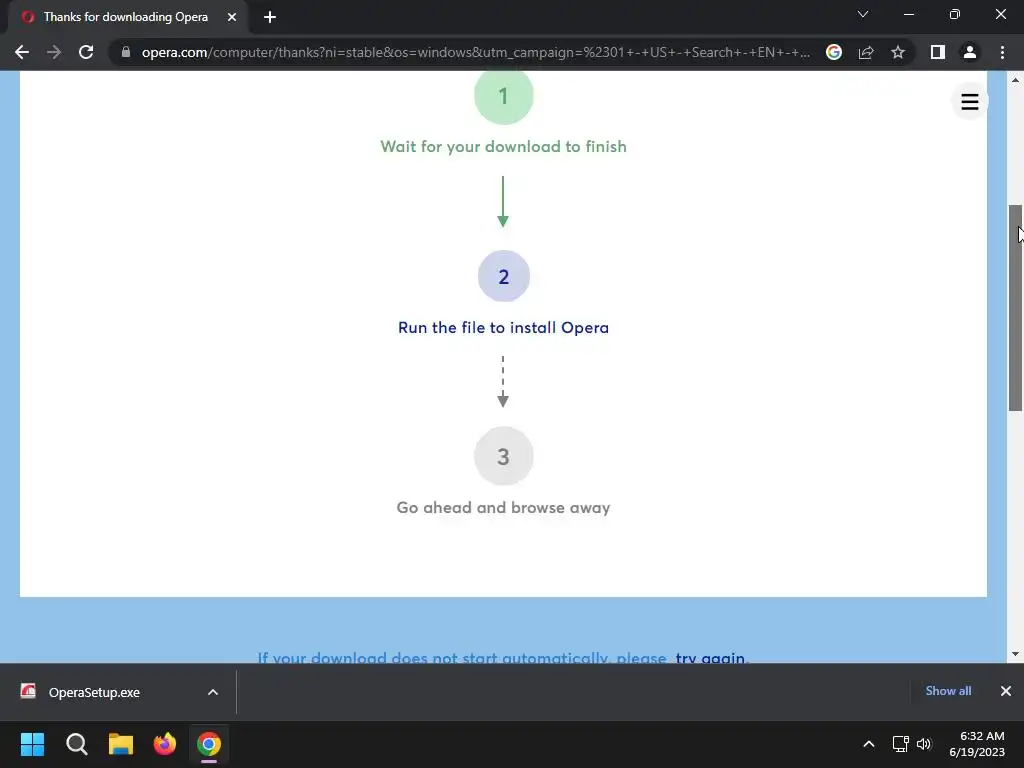Open Windows taskbar search
This screenshot has height=768, width=1024.
pos(76,744)
